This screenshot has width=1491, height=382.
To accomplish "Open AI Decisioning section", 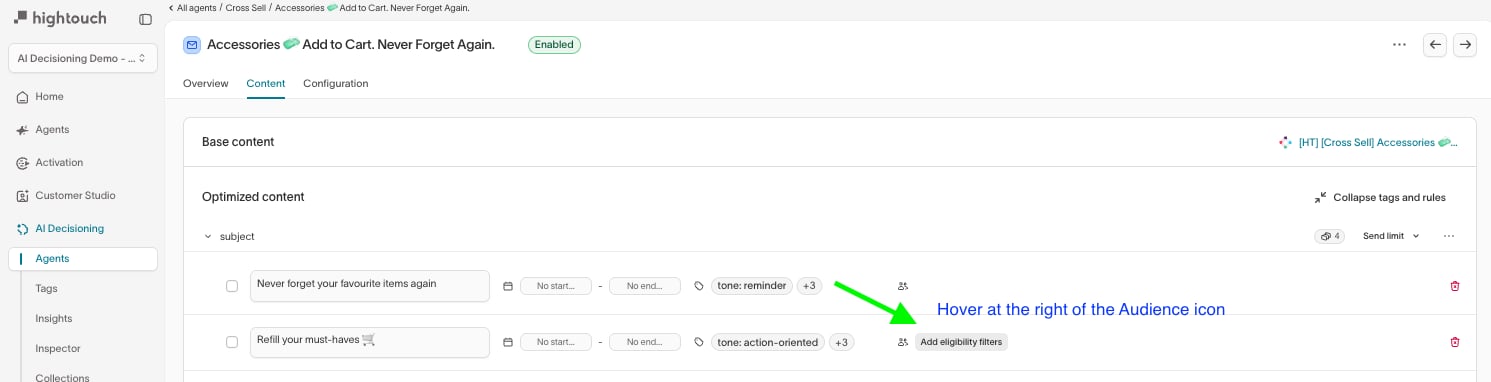I will click(x=69, y=229).
